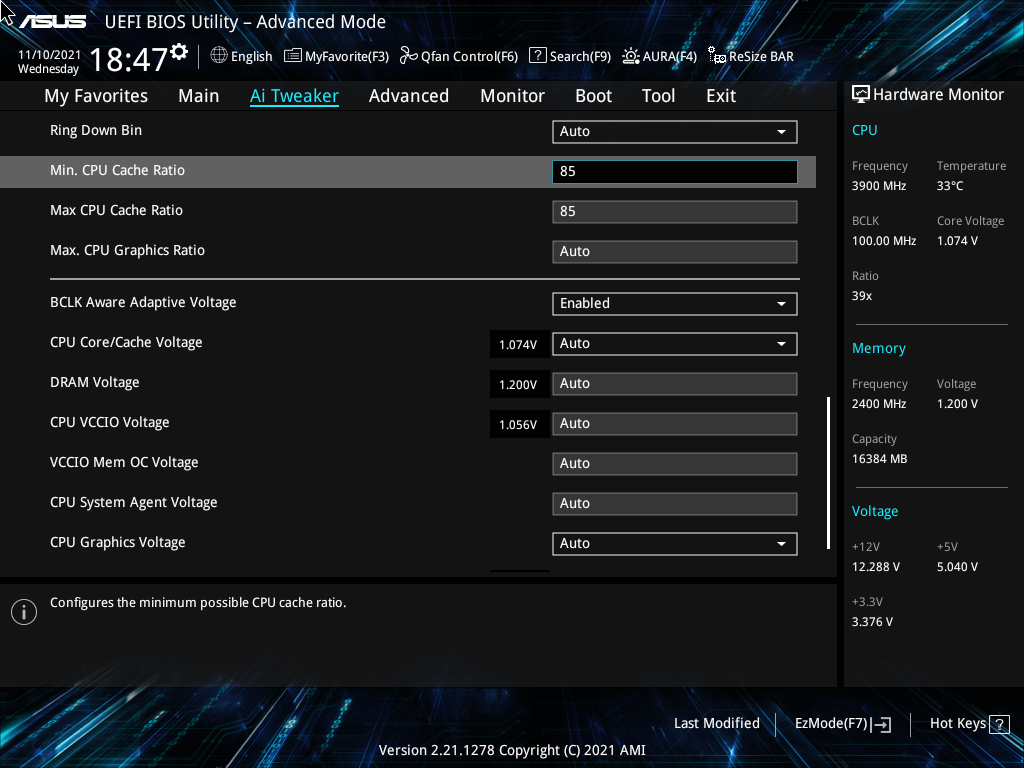Click the 33°C temperature value

[x=950, y=185]
